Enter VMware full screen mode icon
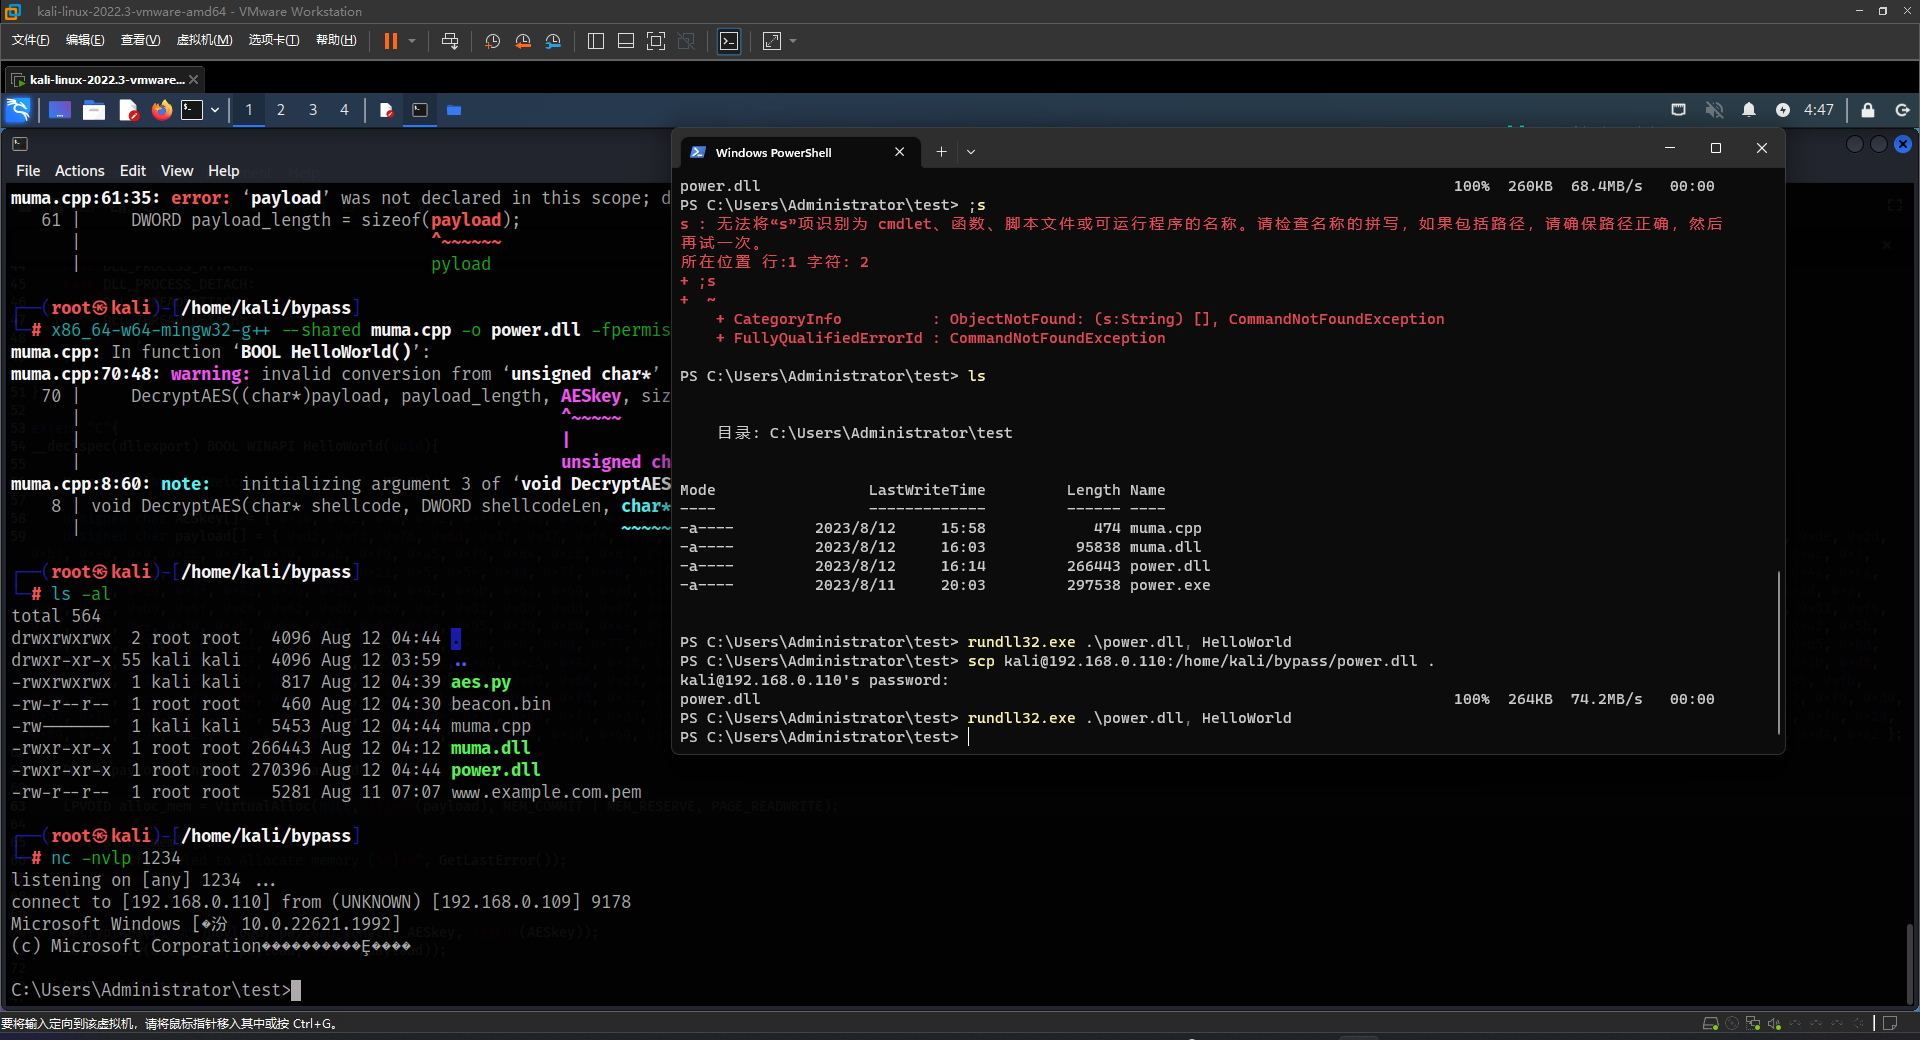The image size is (1920, 1040). point(656,41)
